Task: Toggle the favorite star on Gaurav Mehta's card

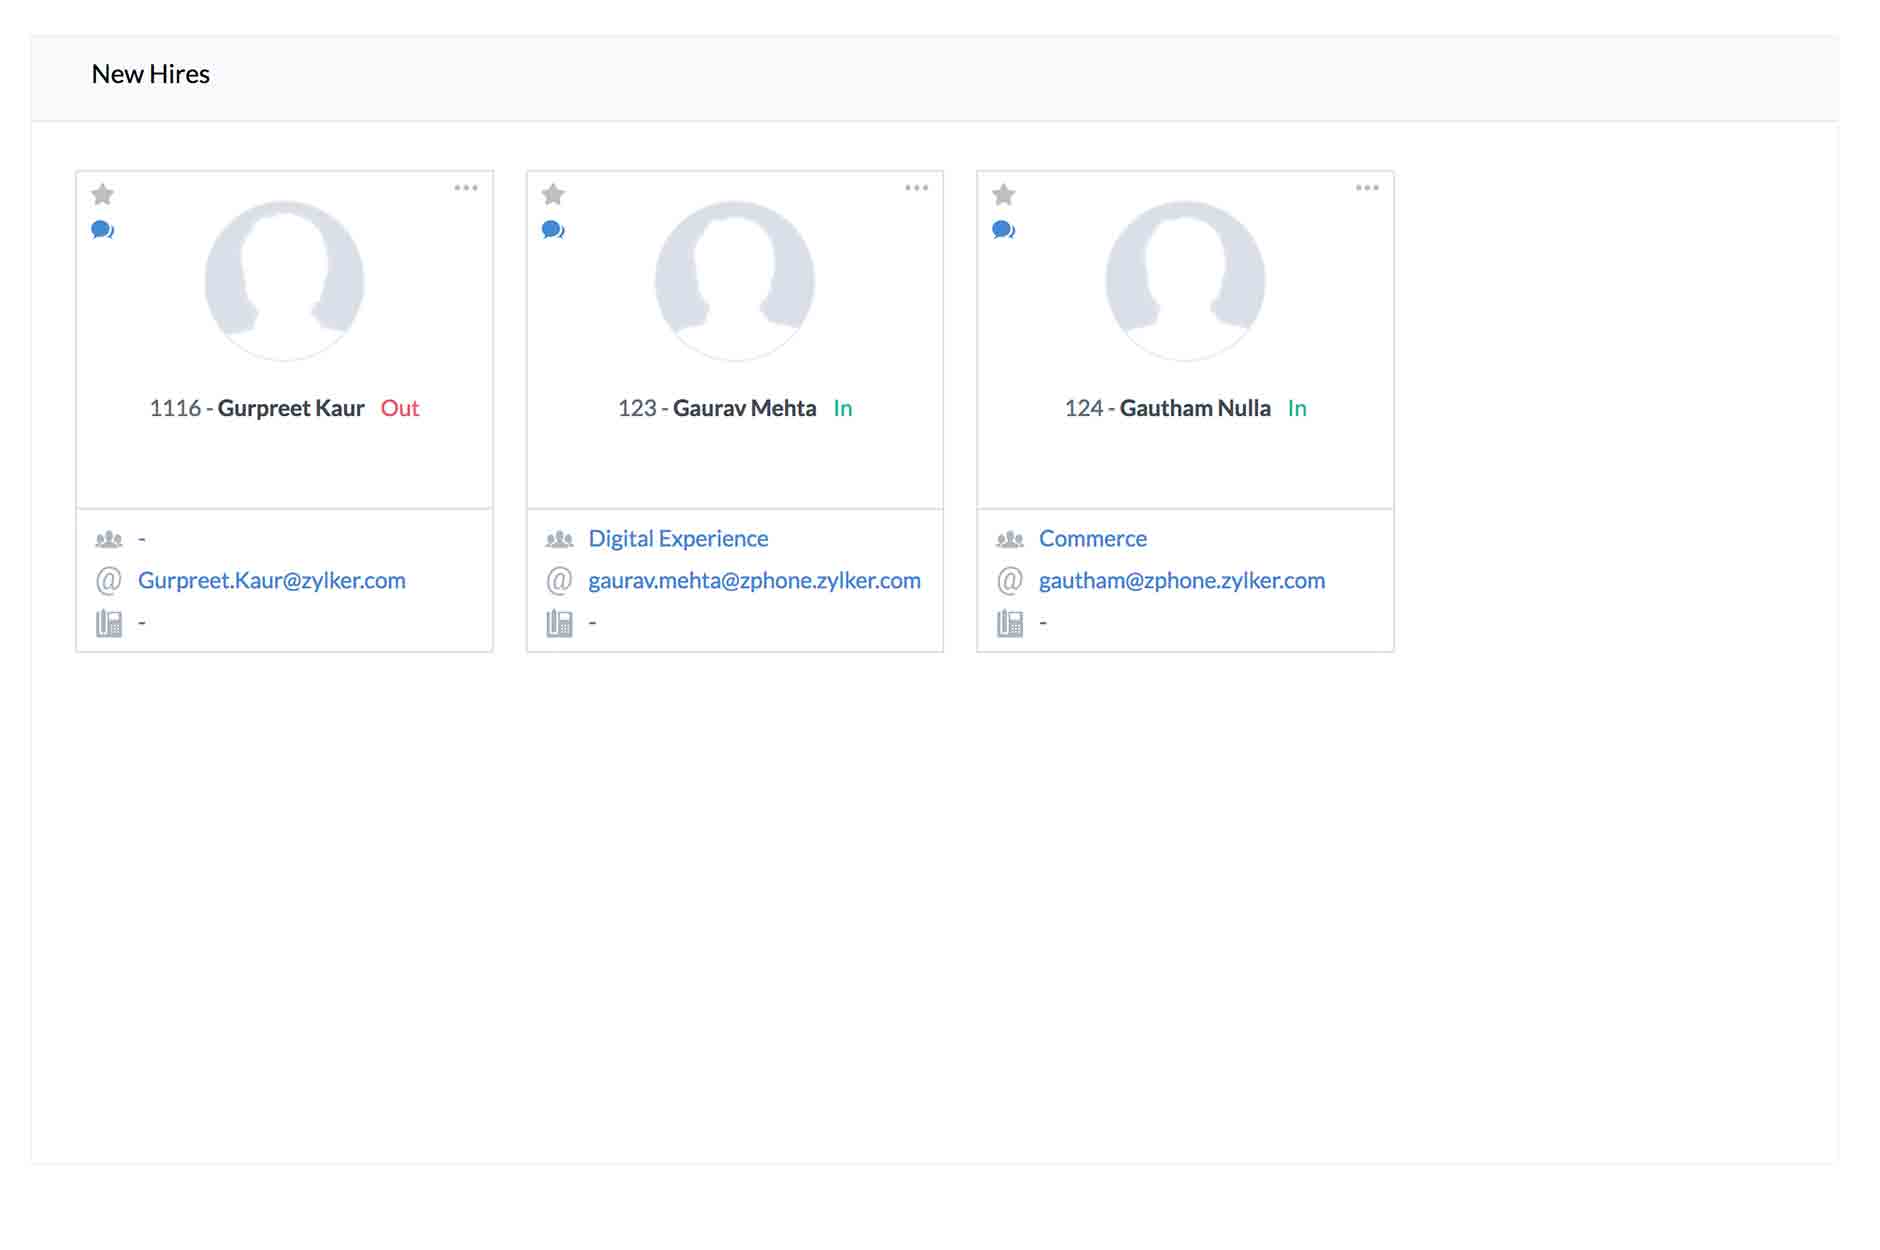Action: [553, 193]
